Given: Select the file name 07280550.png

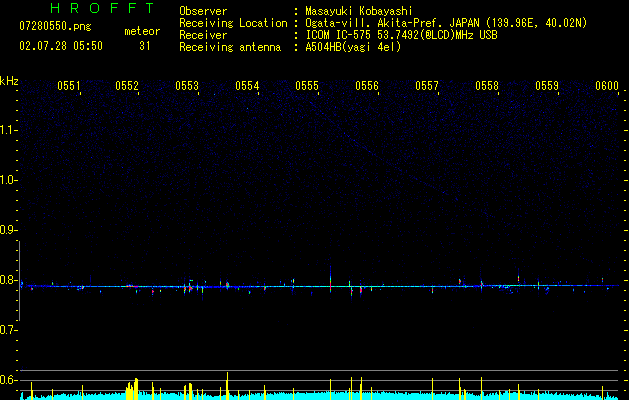Looking at the screenshot, I should [x=55, y=27].
